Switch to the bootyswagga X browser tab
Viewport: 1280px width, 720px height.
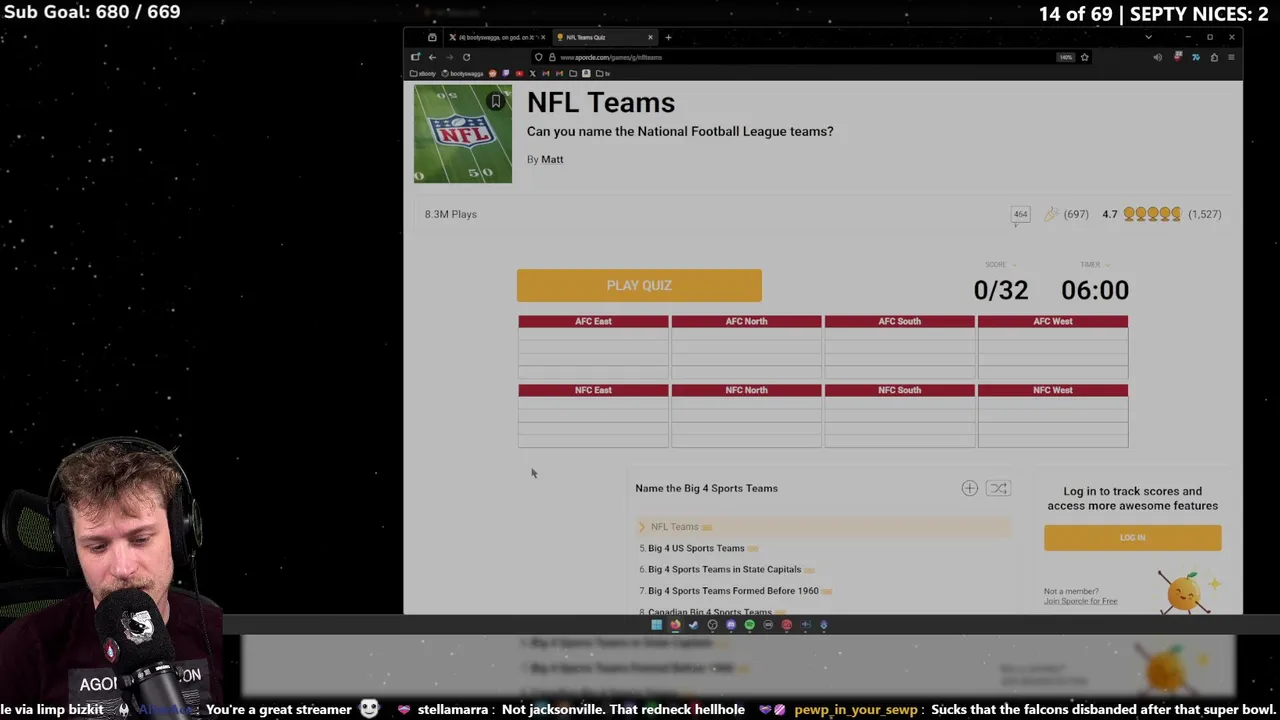click(496, 37)
